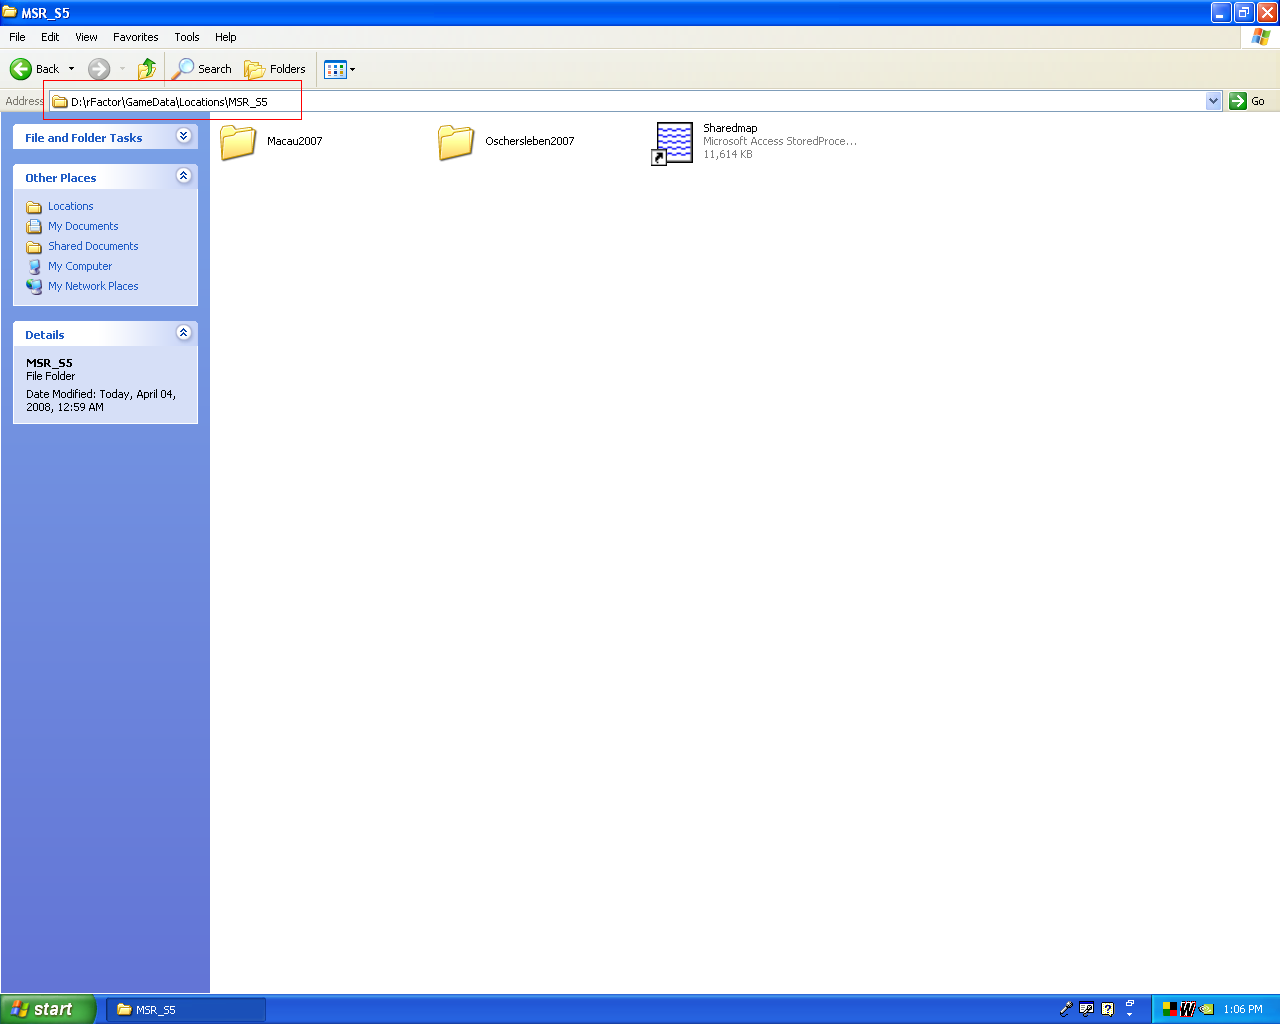Select the Macau2007 folder icon
This screenshot has width=1280, height=1024.
[x=238, y=142]
